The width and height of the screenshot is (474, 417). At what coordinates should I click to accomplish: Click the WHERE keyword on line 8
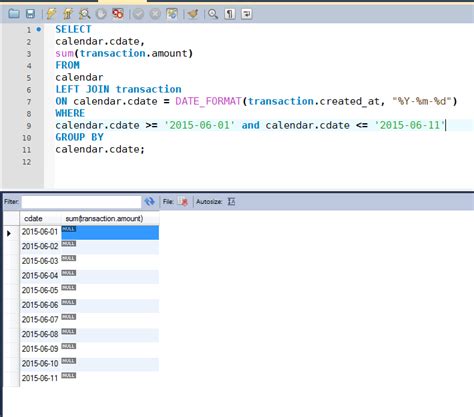(x=70, y=113)
